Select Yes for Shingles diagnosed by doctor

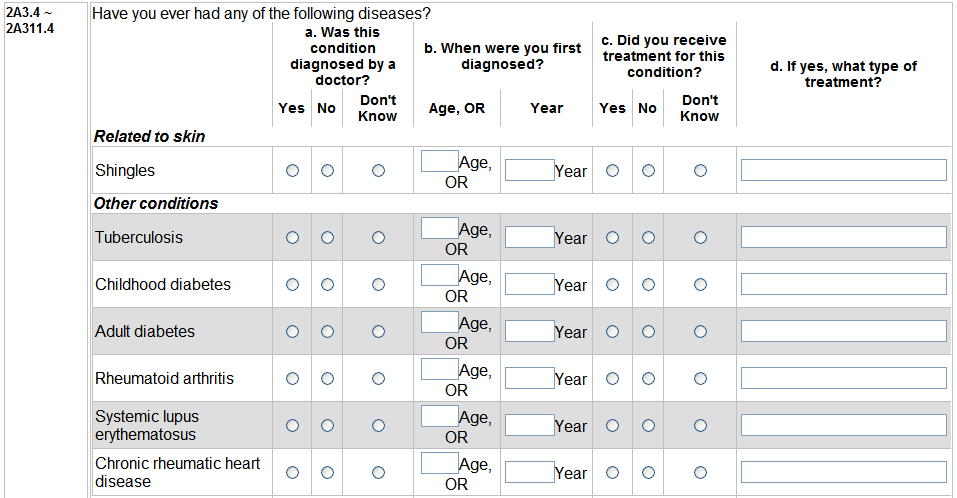tap(292, 171)
